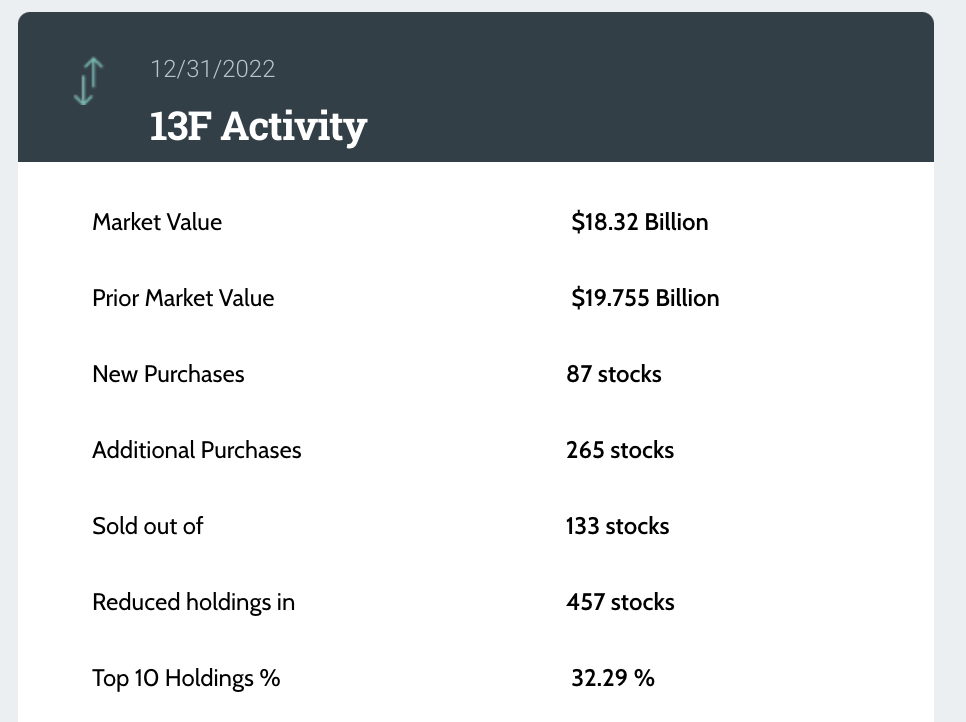
Task: Click the 32.29 % value
Action: click(613, 678)
